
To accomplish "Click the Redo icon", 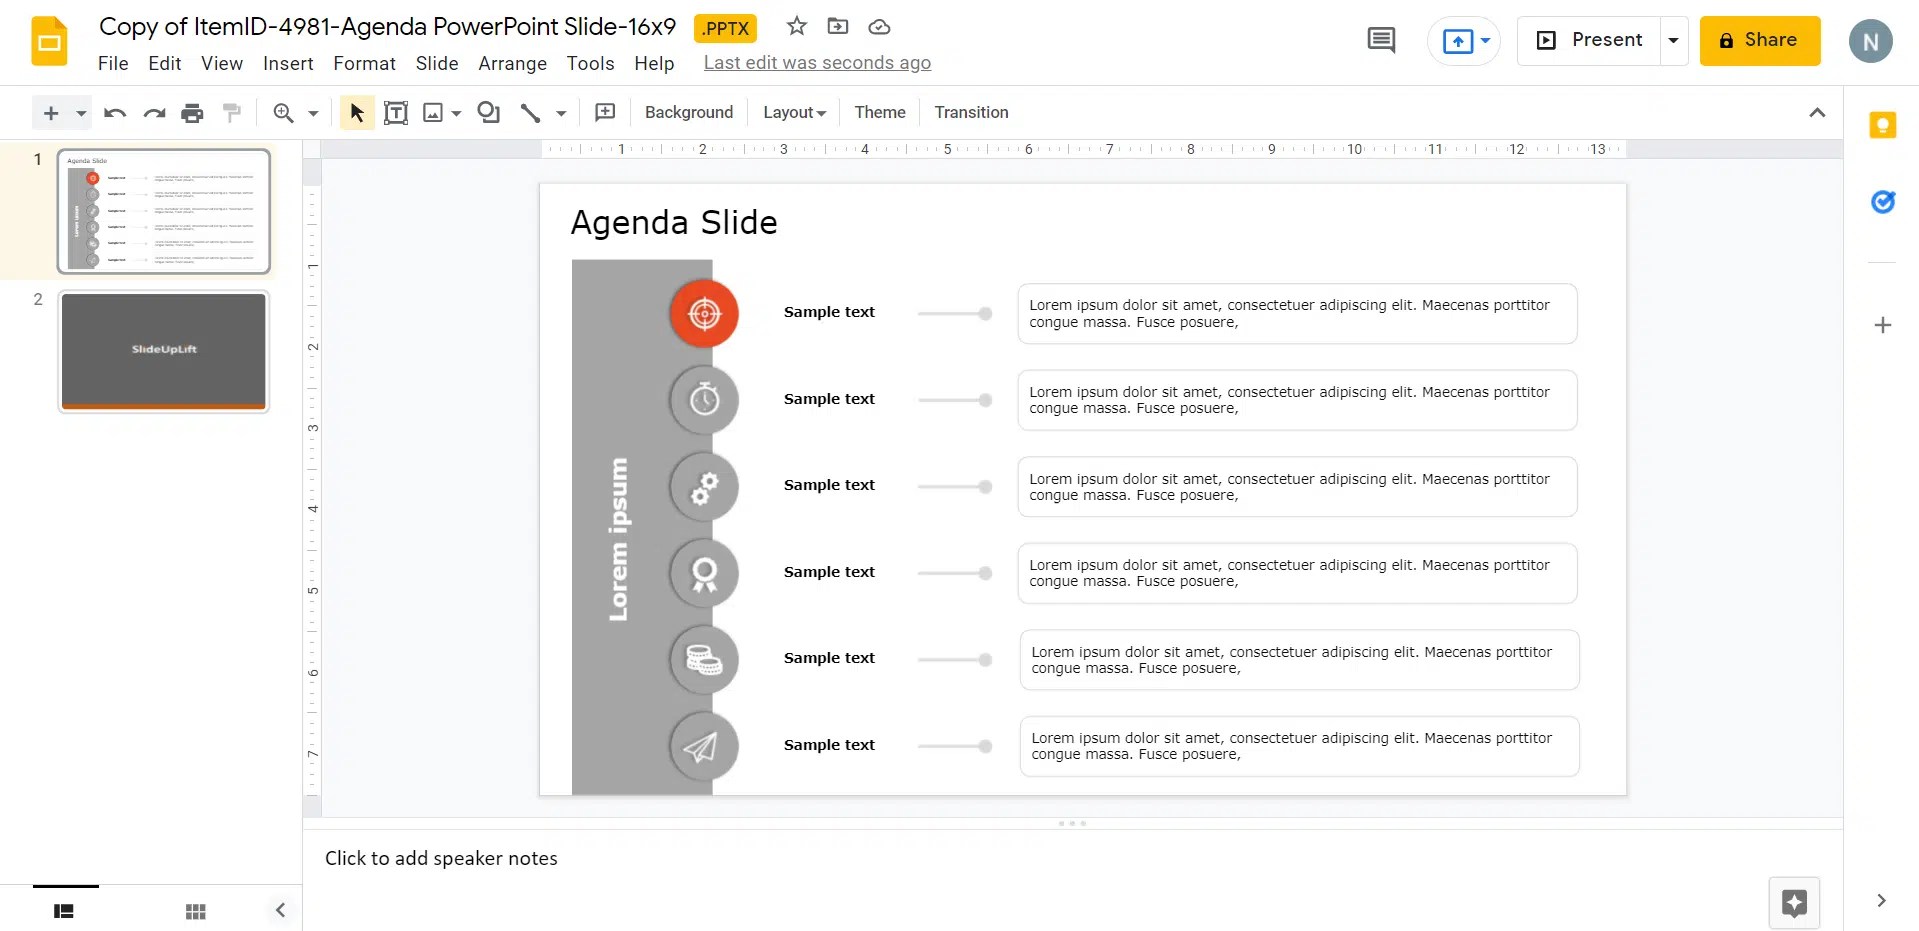I will (154, 112).
